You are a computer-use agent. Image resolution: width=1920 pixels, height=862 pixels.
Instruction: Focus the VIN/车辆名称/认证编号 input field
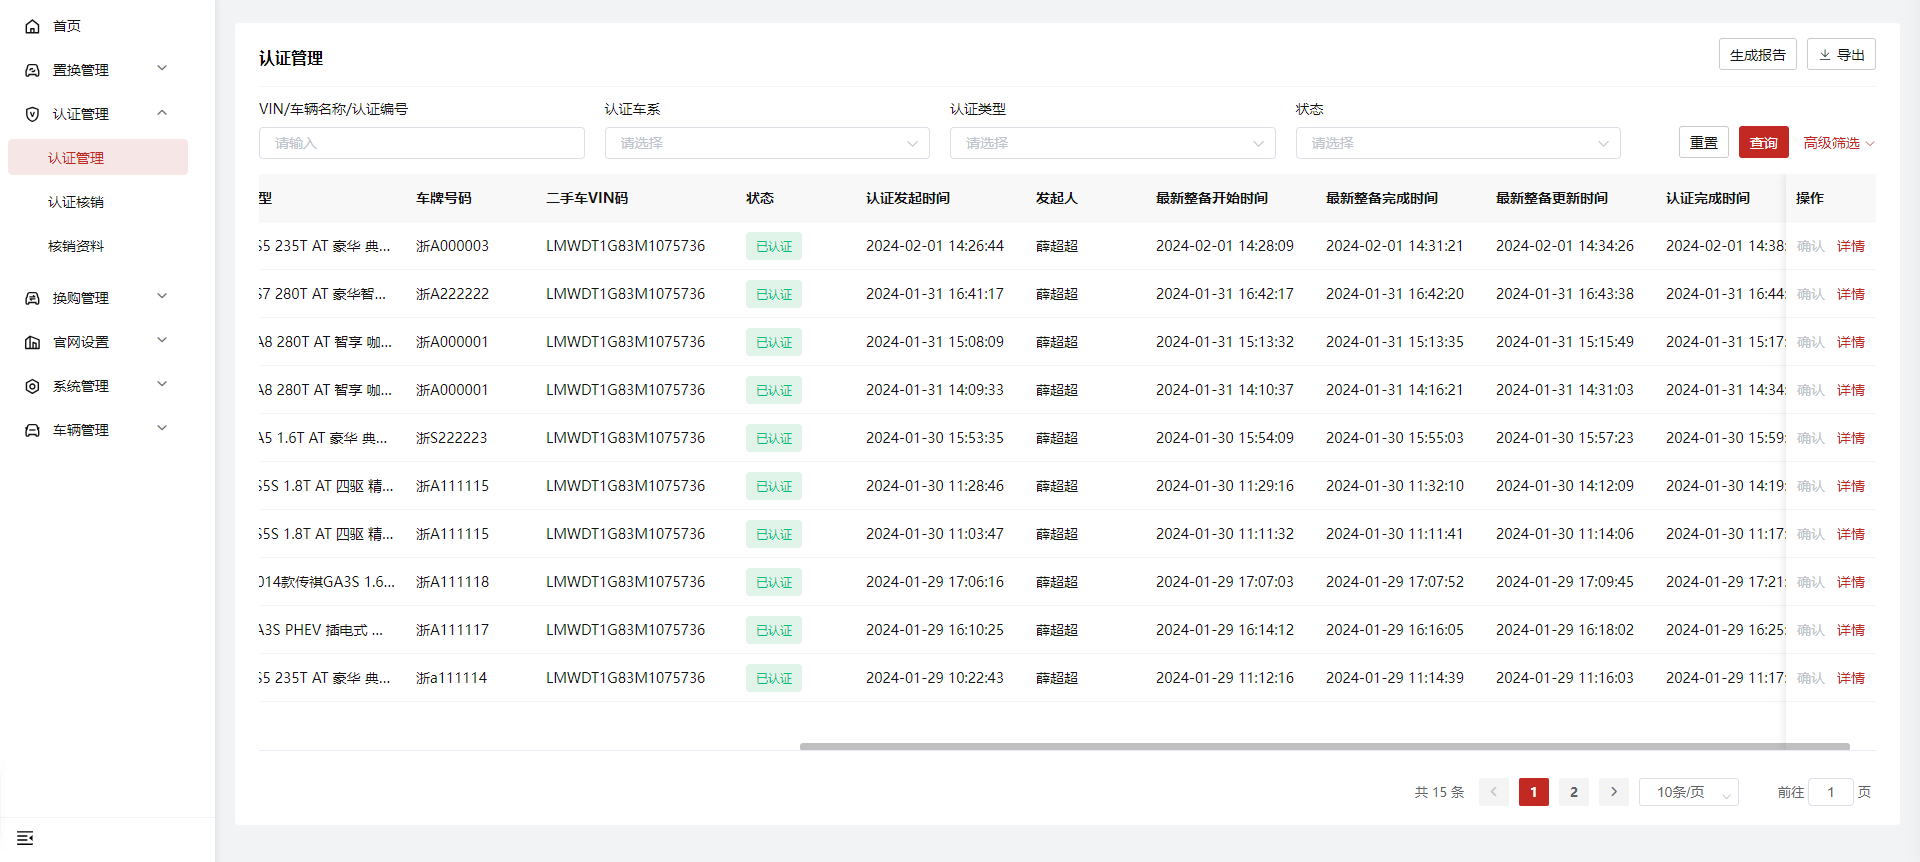coord(421,143)
